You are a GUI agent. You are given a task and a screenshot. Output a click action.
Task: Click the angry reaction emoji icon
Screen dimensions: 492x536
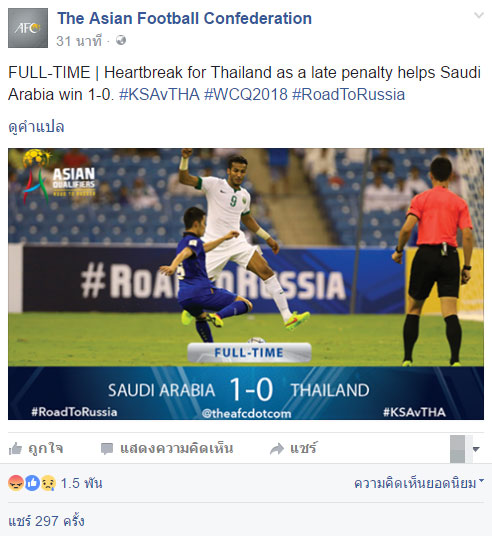16,483
